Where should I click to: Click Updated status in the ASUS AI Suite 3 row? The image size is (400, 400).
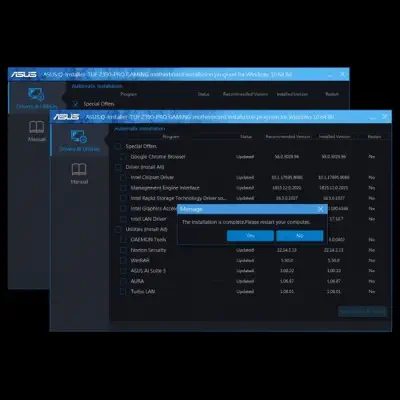tap(245, 271)
